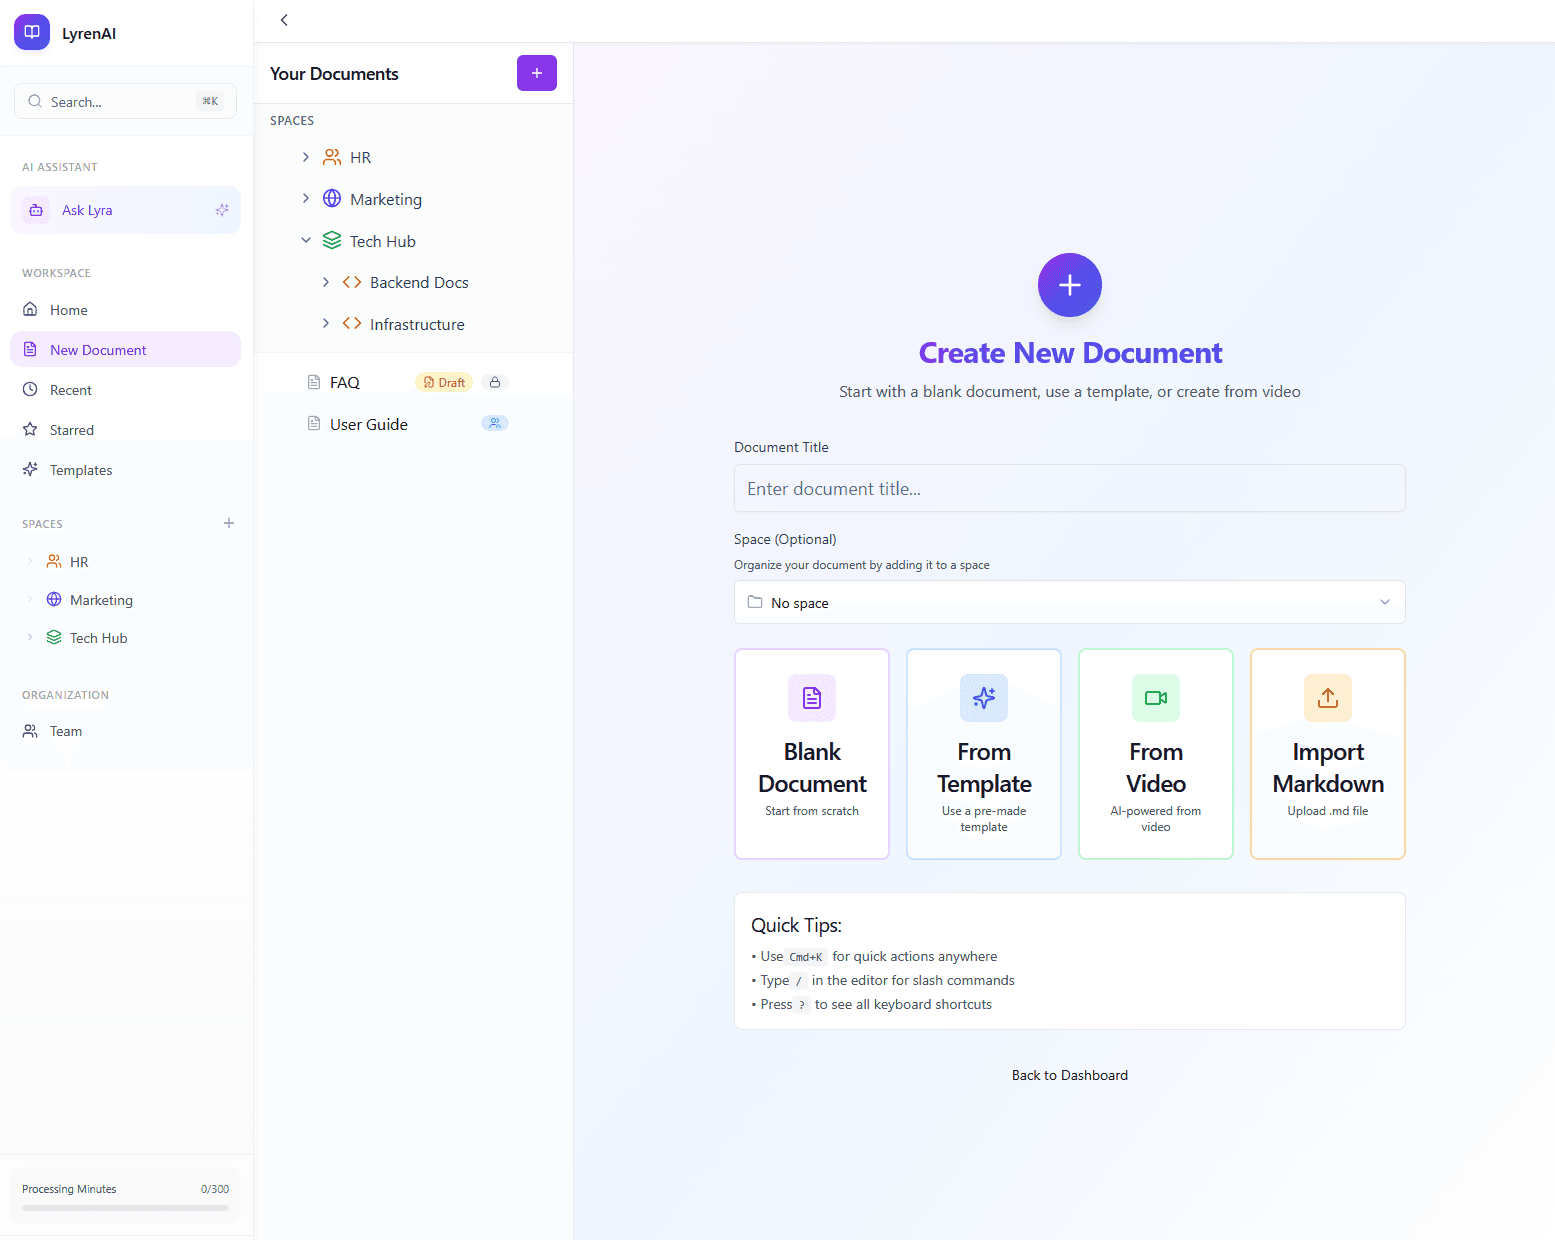
Task: Click the From Video camera icon
Action: tap(1155, 698)
